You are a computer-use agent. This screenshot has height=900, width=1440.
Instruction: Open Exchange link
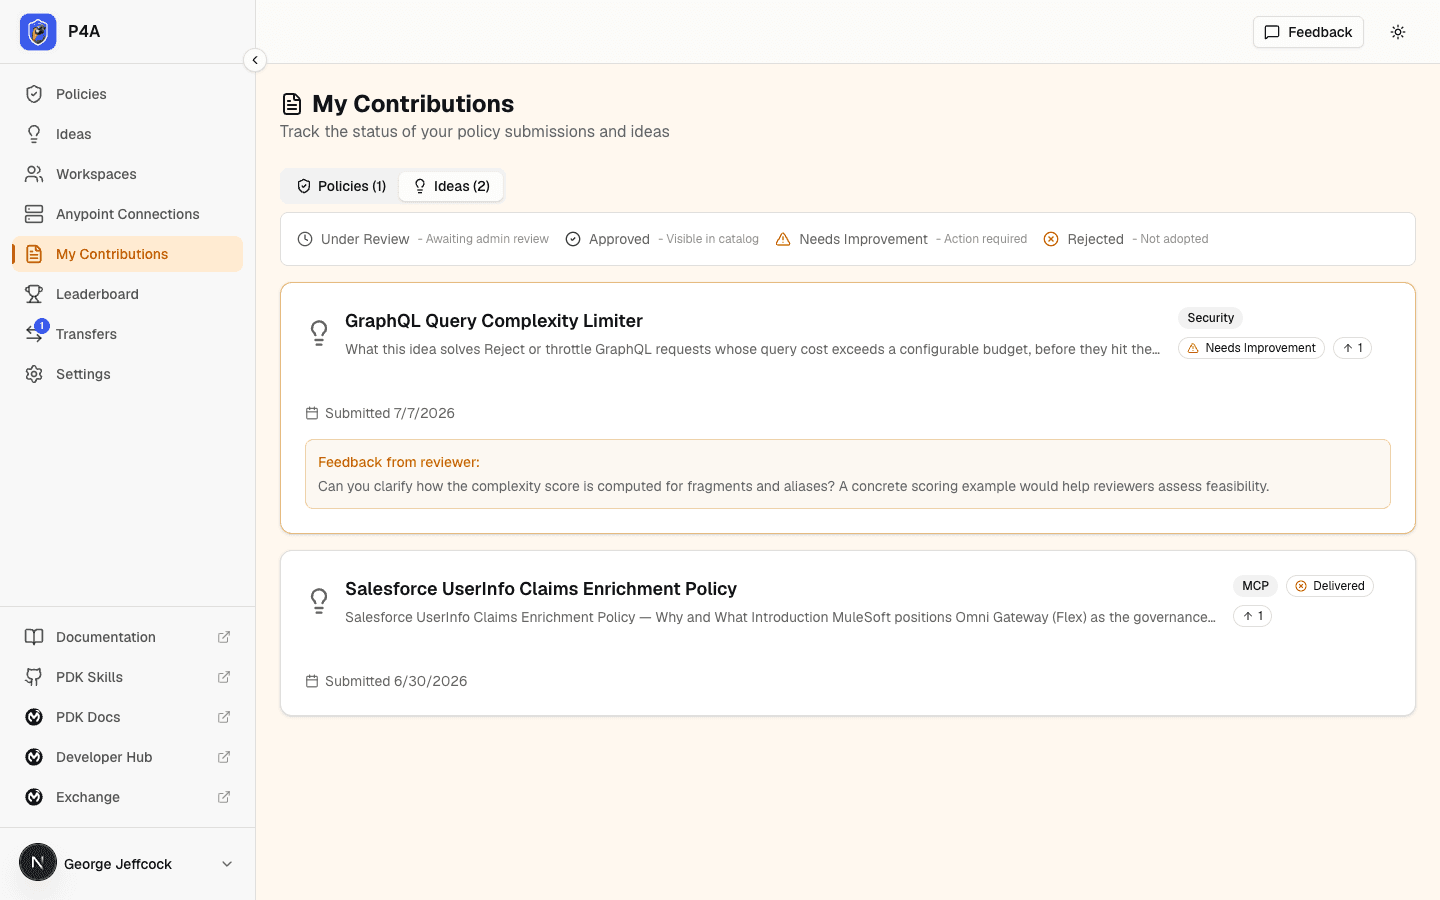[x=127, y=797]
